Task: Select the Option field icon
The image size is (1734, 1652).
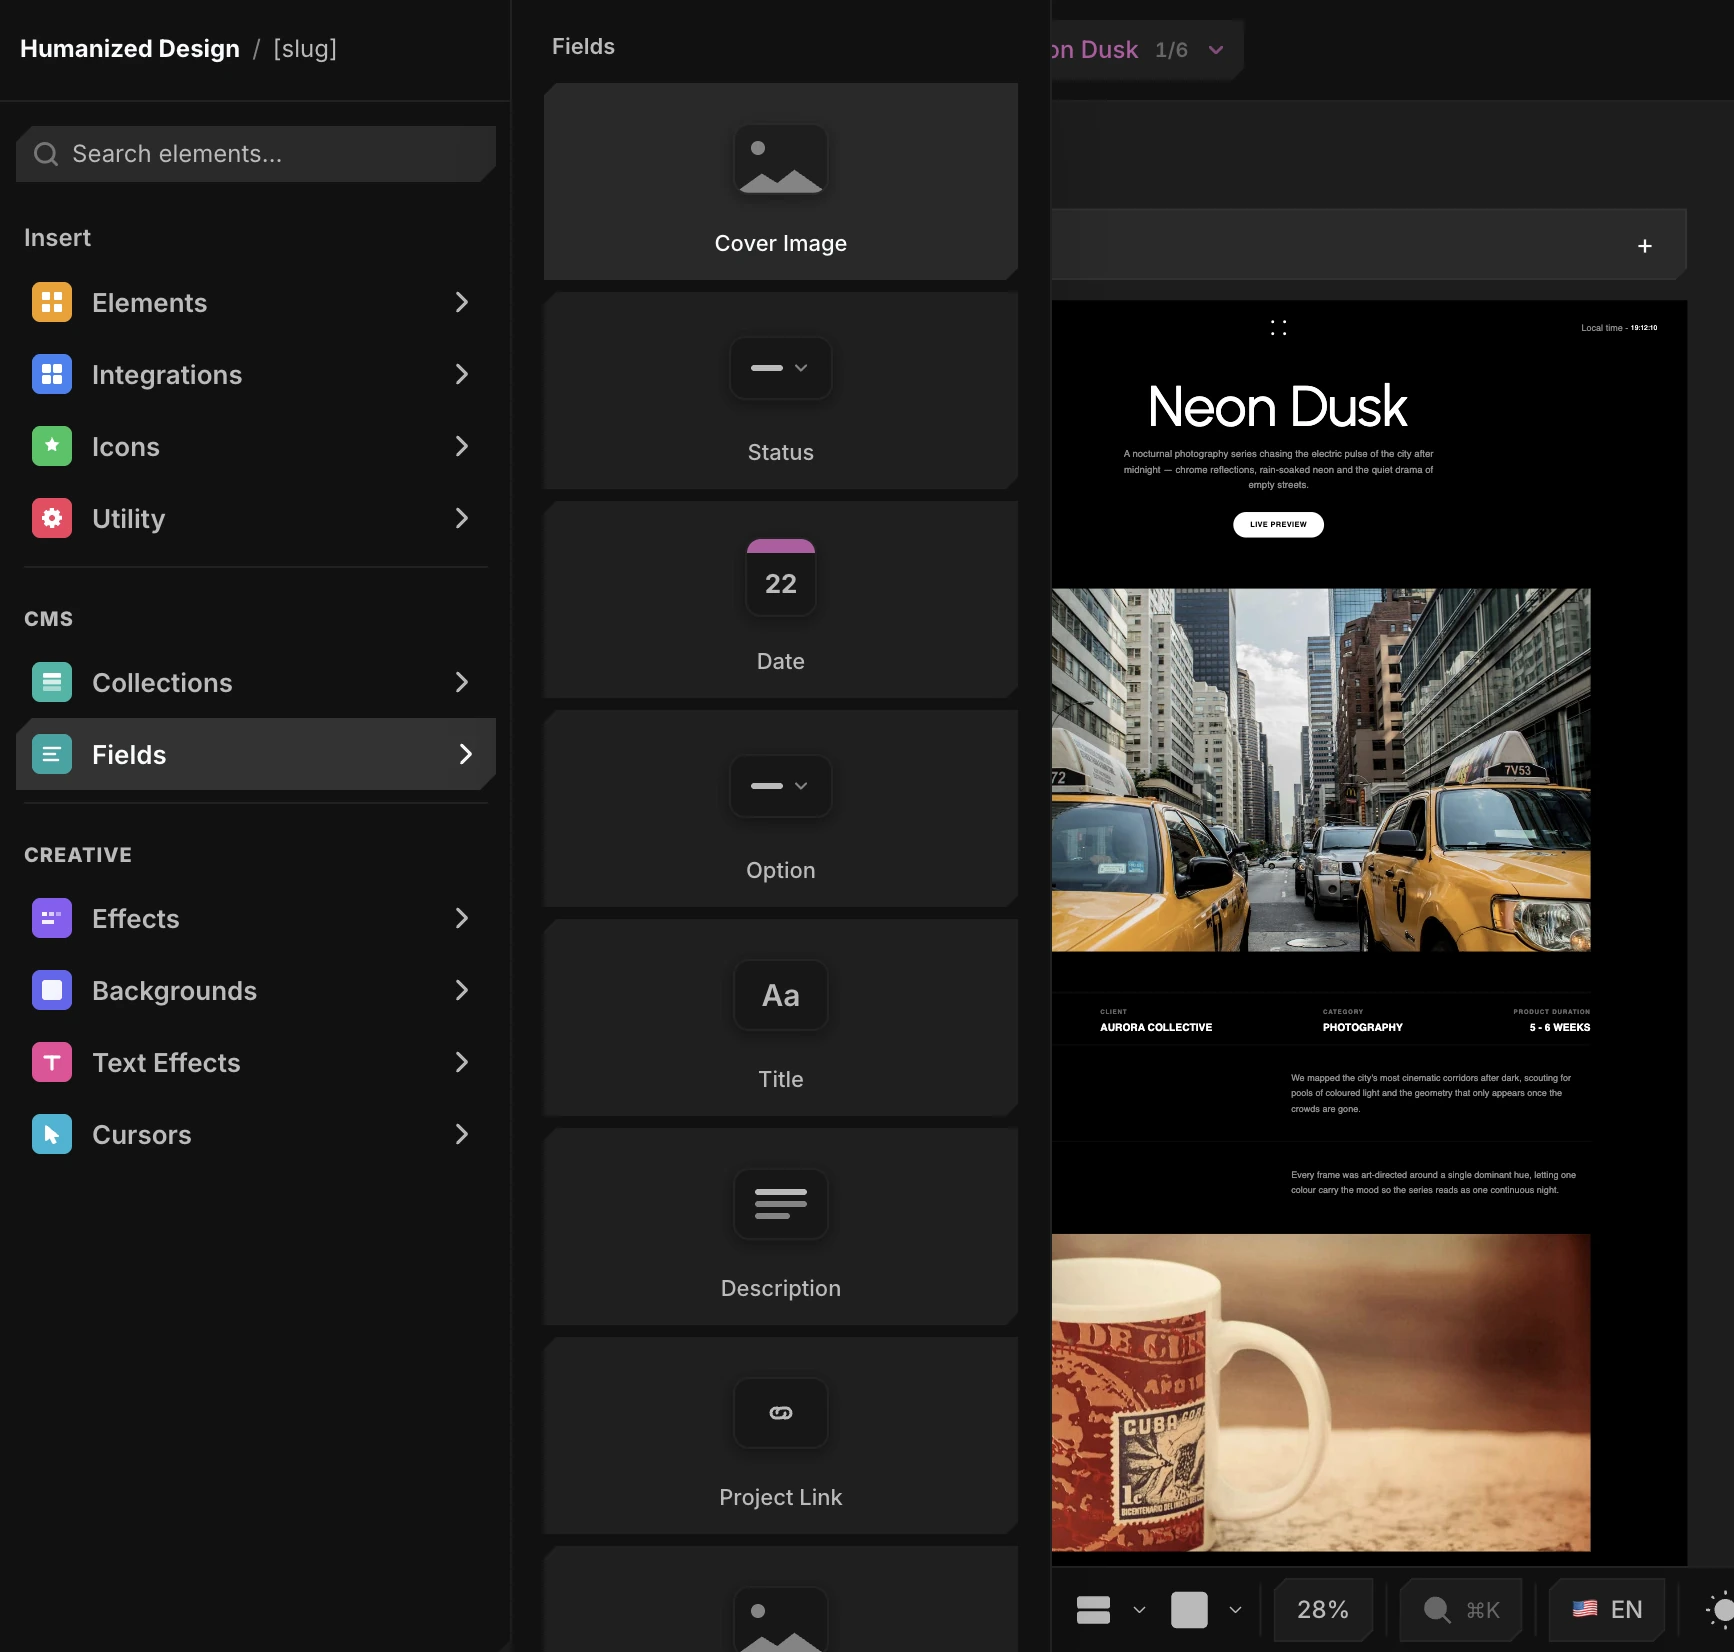Action: 781,786
